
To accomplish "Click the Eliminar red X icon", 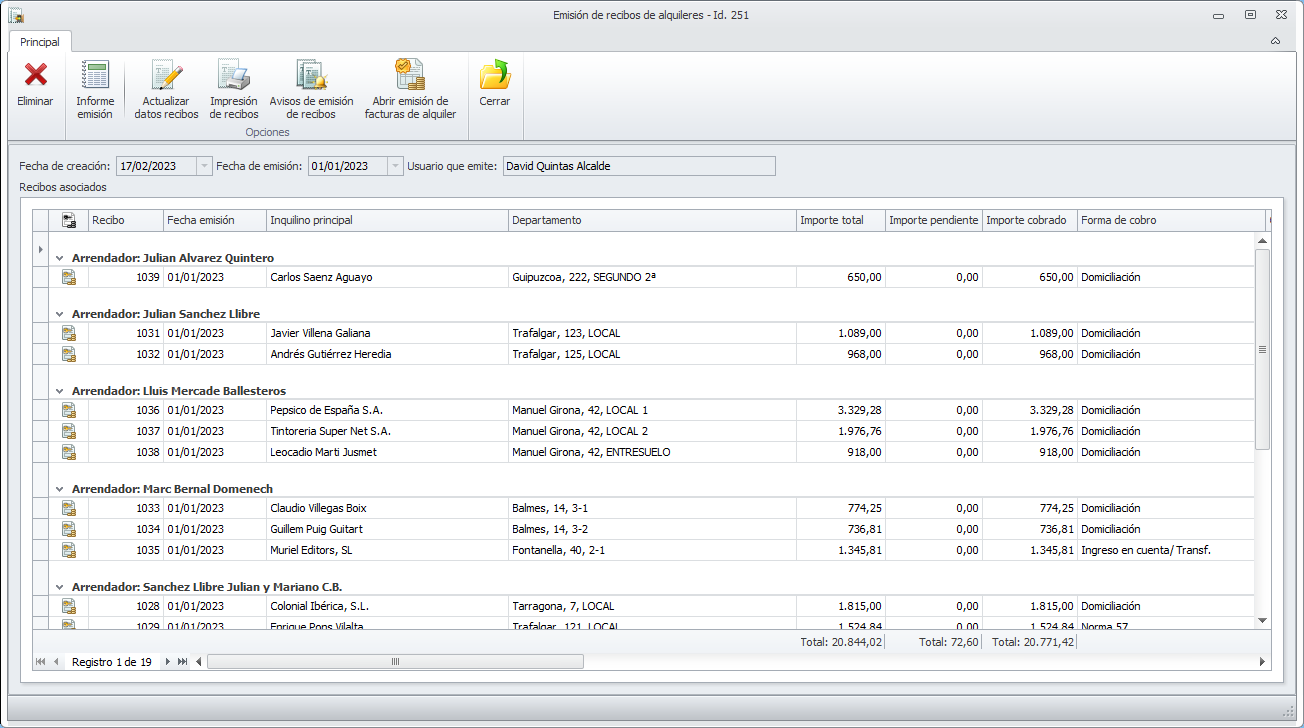I will tap(35, 76).
